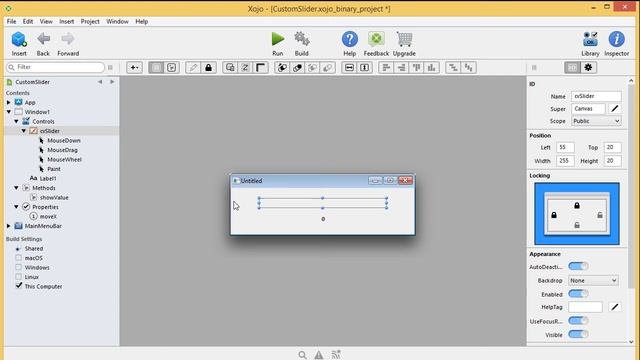Click the lock control icon
Viewport: 640px width, 360px height.
coord(209,68)
